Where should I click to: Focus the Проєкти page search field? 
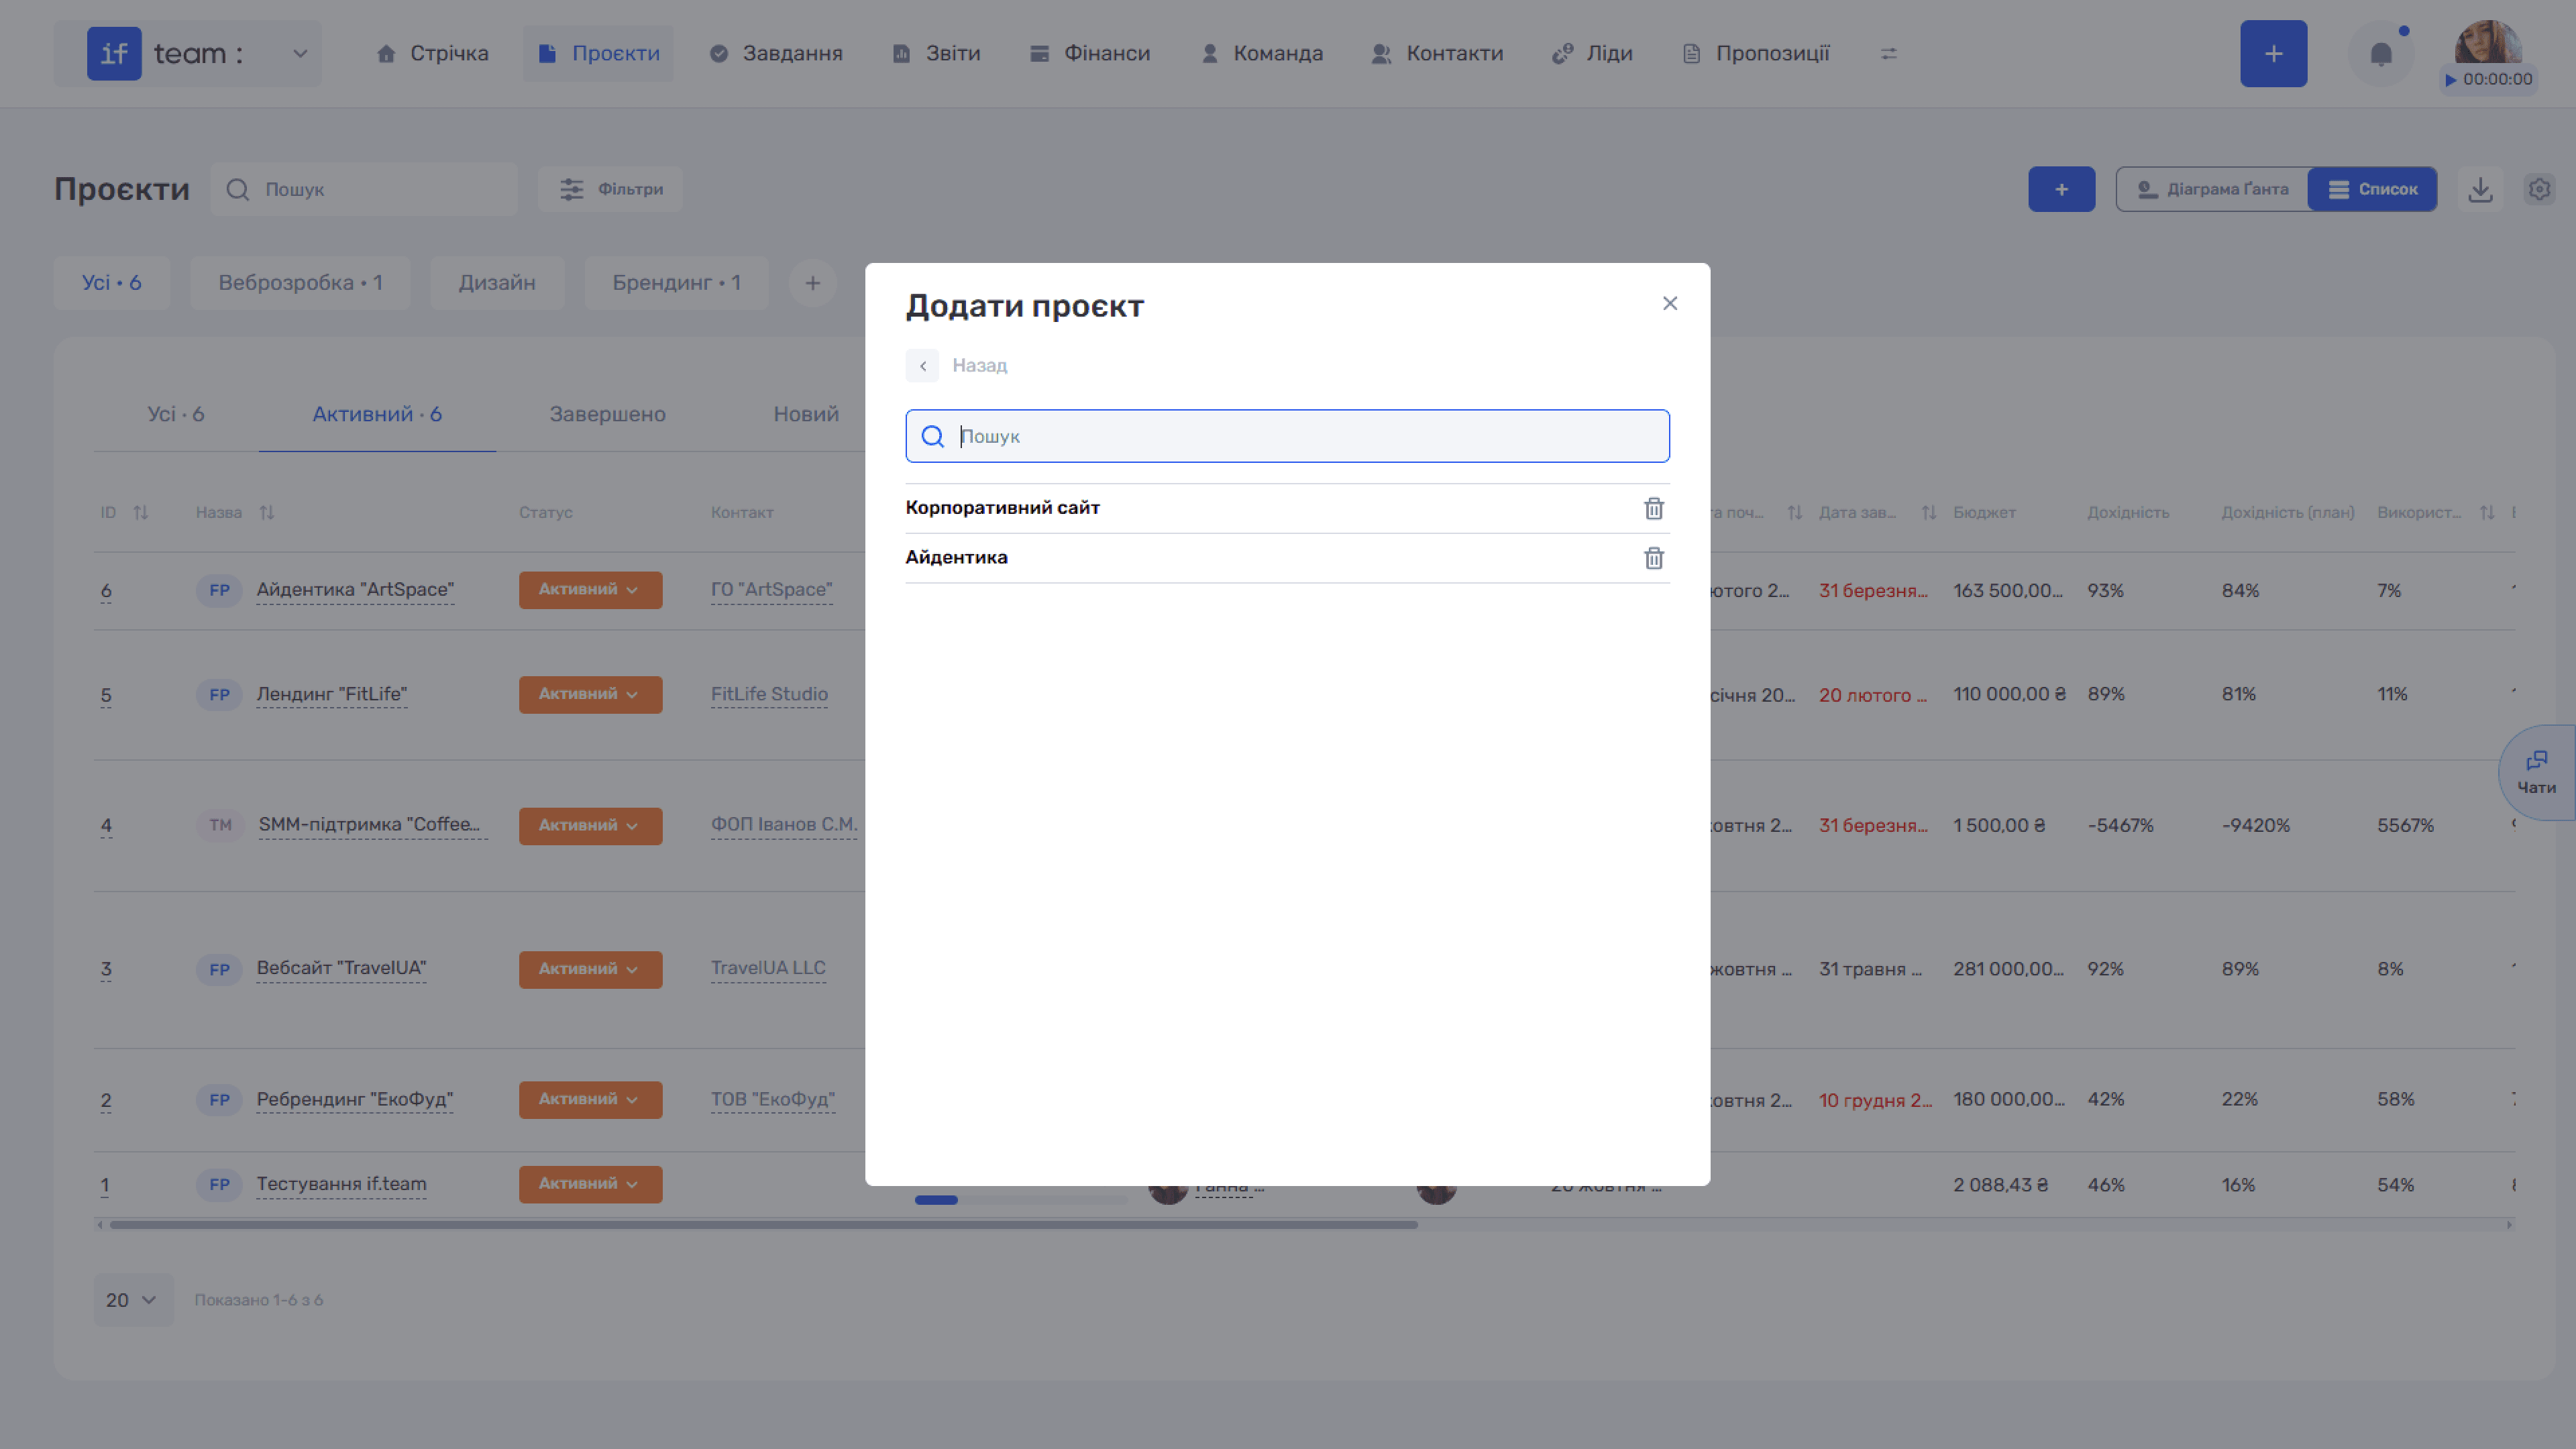(364, 189)
